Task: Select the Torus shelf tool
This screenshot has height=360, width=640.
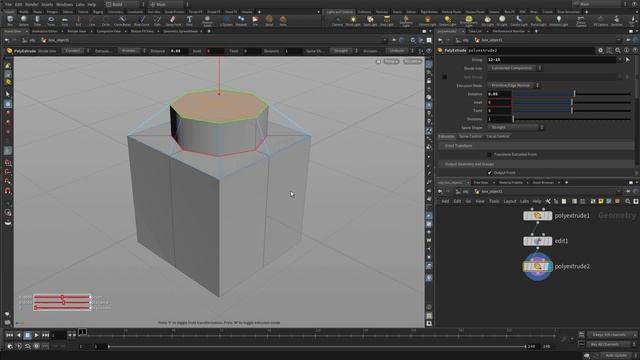Action: (x=51, y=20)
